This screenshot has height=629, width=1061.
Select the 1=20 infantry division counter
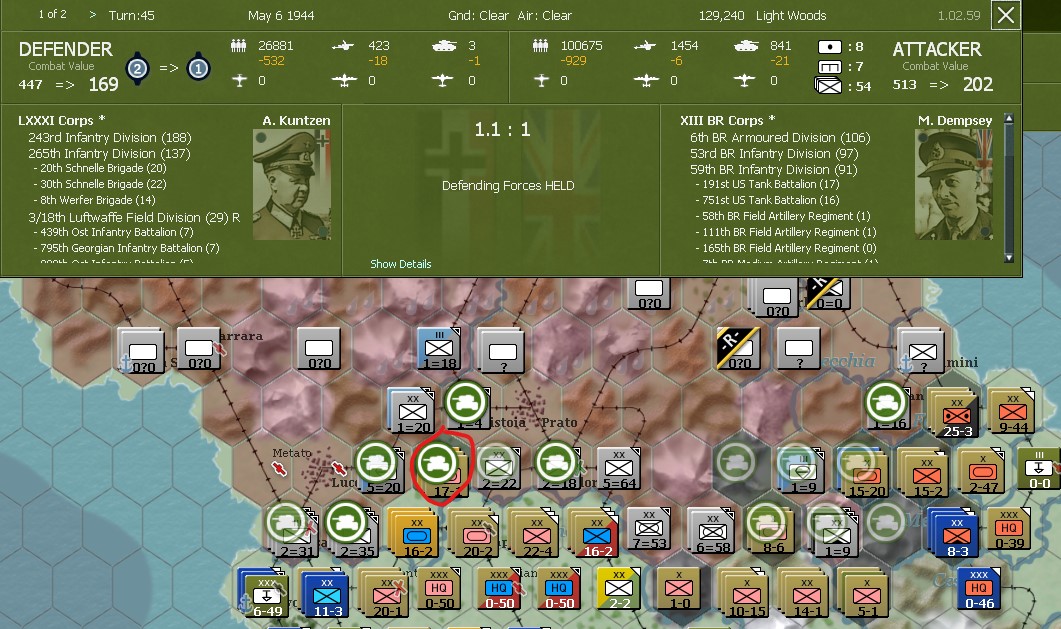coord(412,411)
